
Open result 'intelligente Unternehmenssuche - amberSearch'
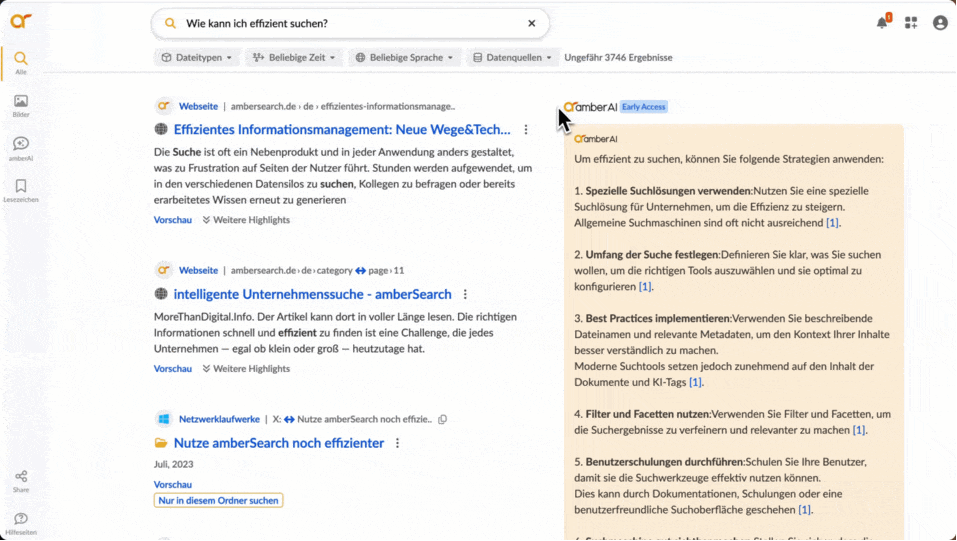click(312, 294)
